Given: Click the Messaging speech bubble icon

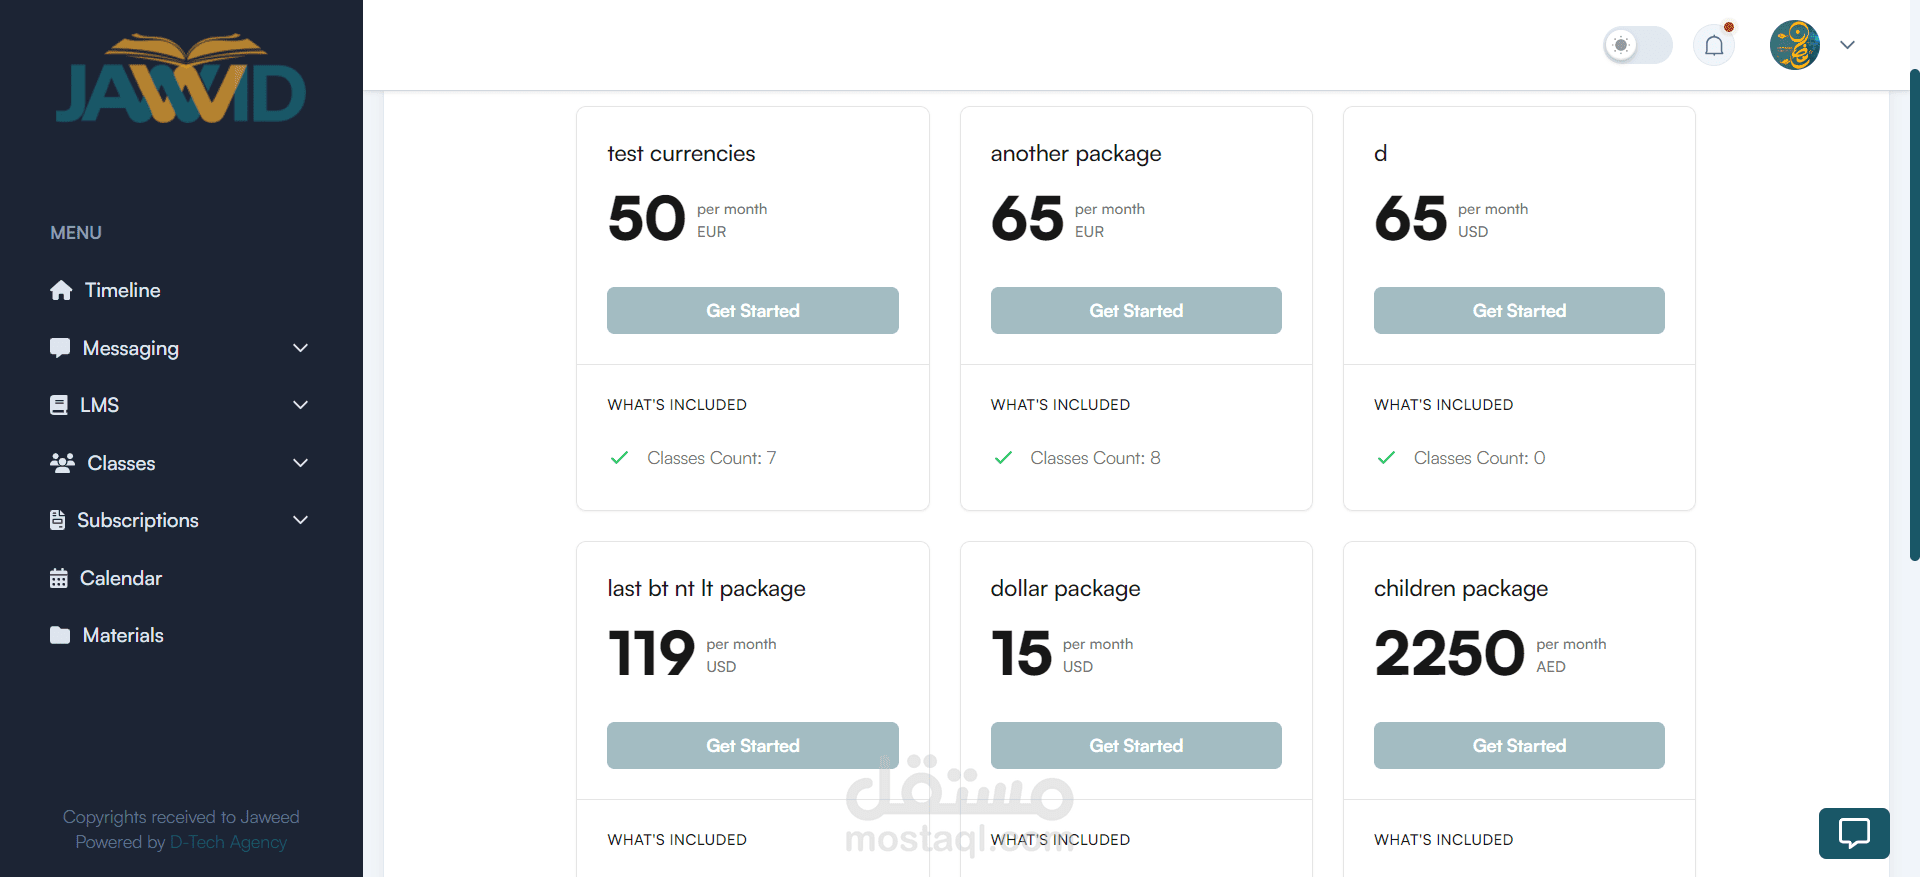Looking at the screenshot, I should pos(60,348).
